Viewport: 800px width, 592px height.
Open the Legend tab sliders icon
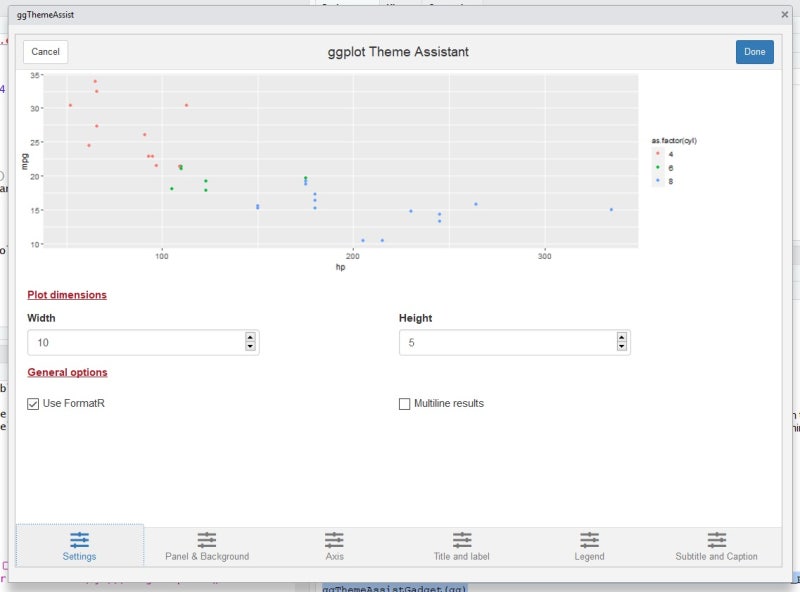589,539
